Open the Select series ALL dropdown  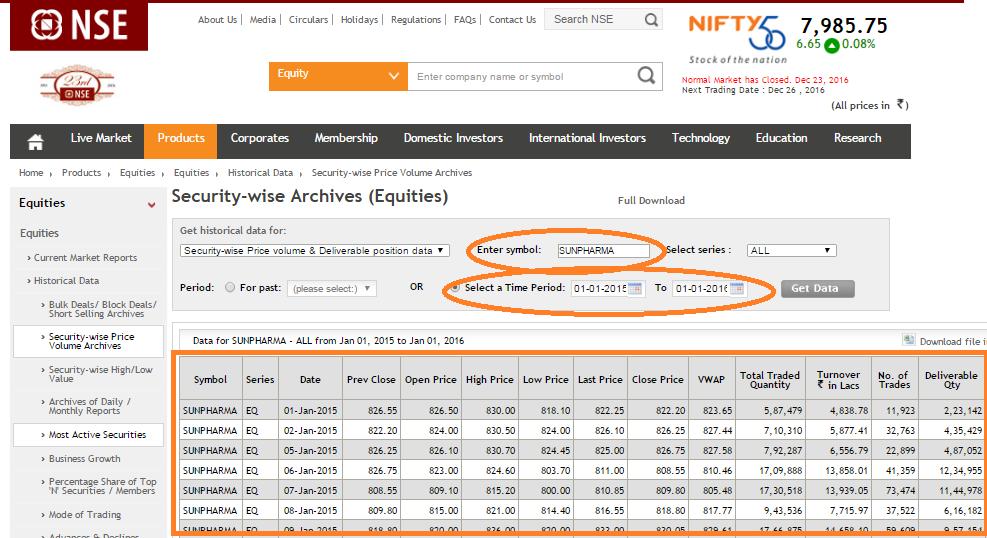coord(791,250)
